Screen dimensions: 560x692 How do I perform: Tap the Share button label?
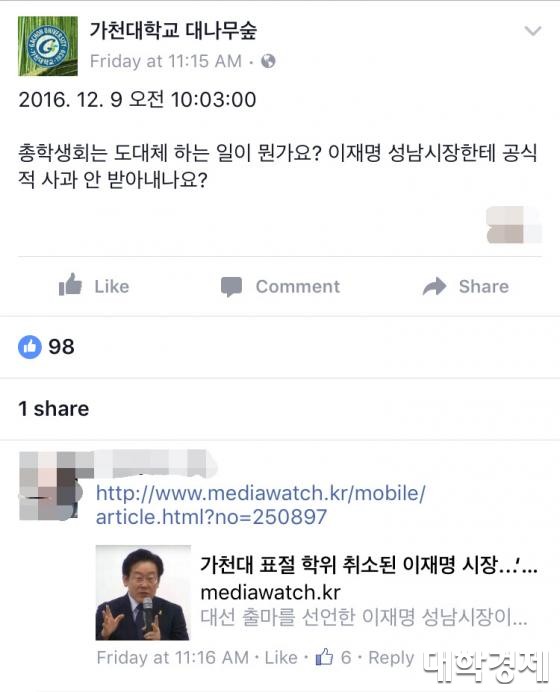click(x=484, y=286)
